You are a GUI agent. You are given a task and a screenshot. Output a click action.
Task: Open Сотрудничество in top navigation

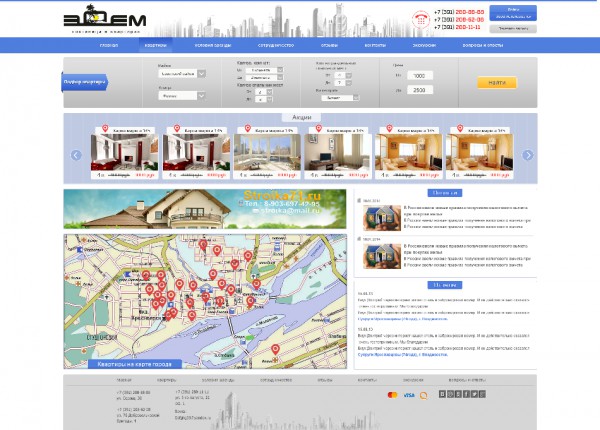pyautogui.click(x=276, y=45)
